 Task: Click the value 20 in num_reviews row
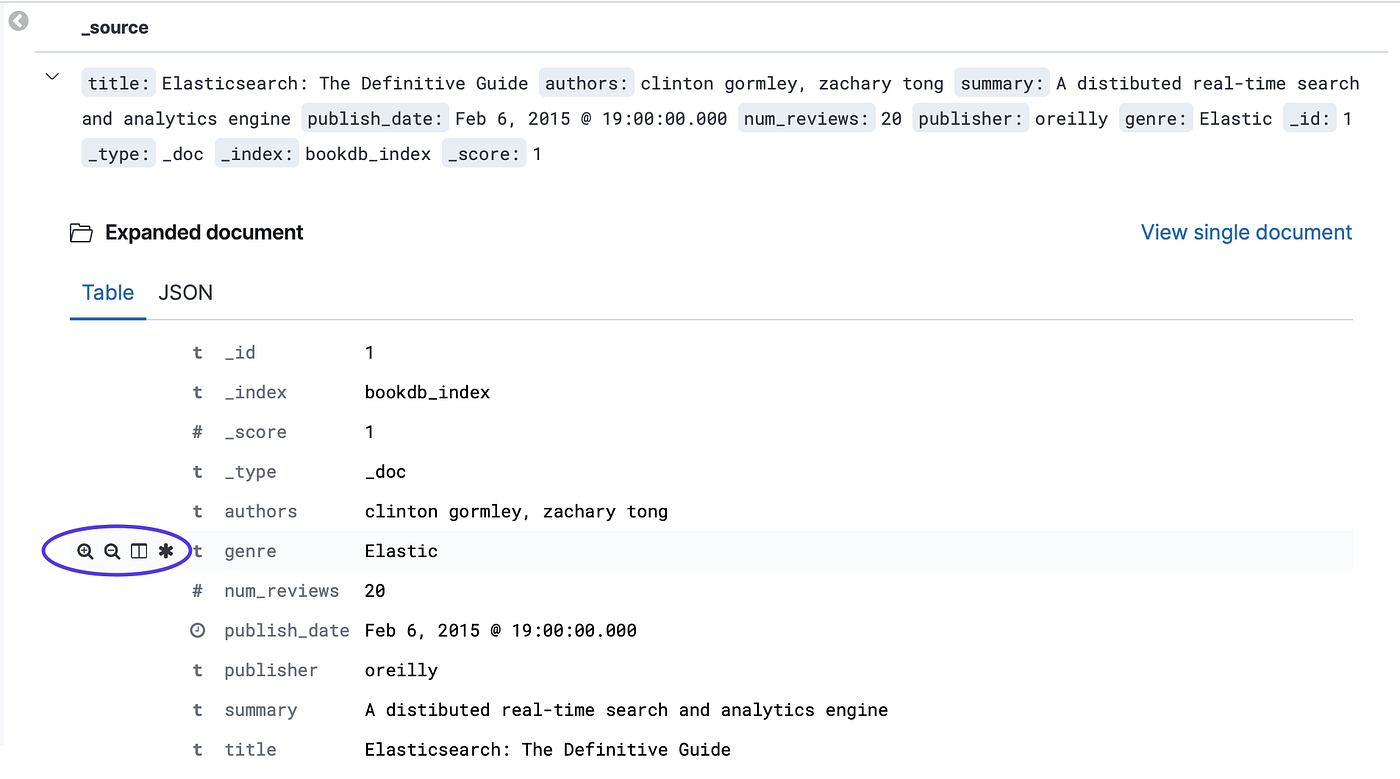coord(375,591)
